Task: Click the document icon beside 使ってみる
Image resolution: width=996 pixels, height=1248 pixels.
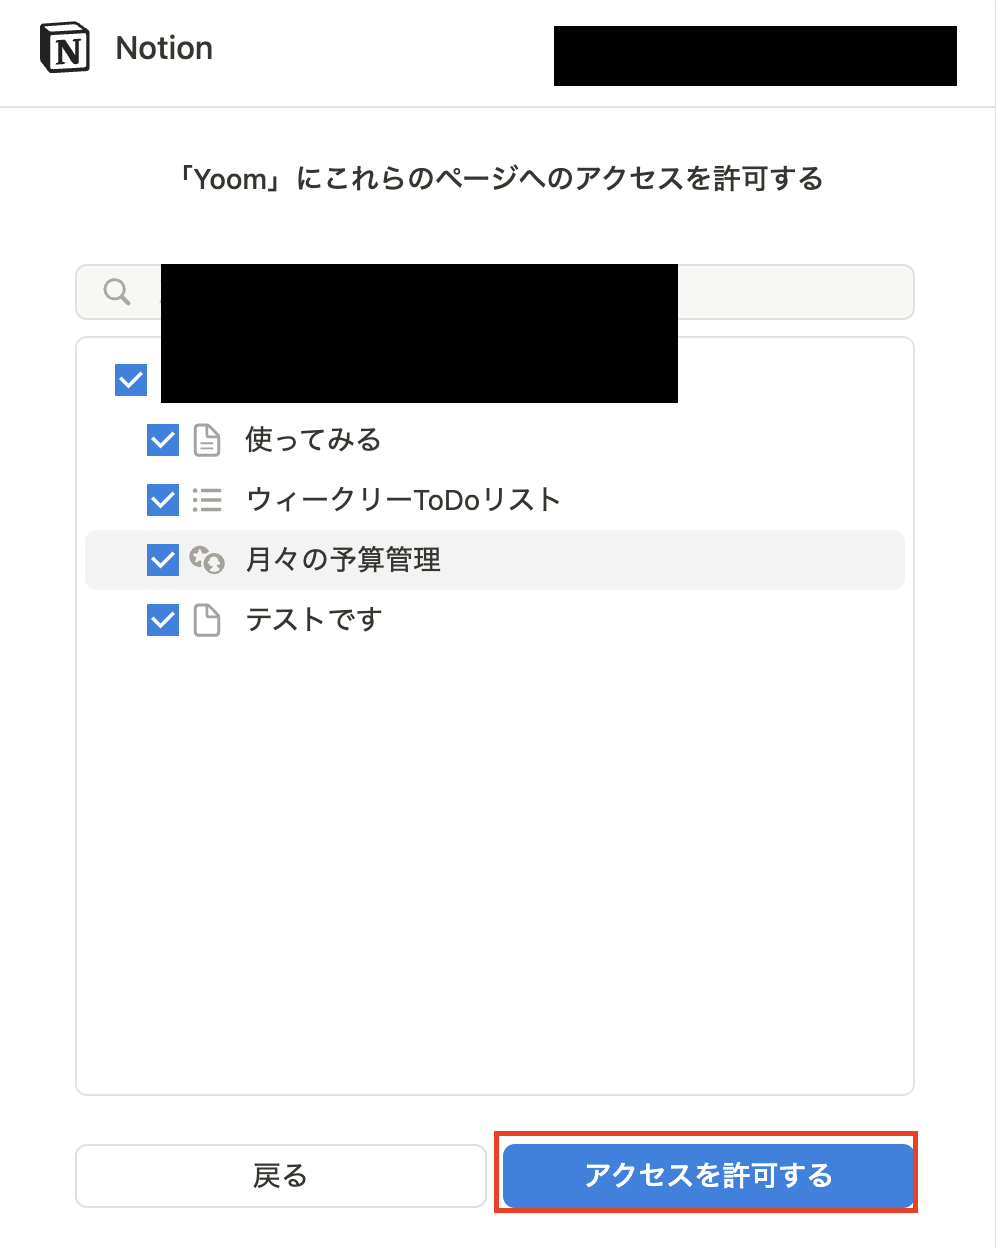Action: pyautogui.click(x=207, y=439)
